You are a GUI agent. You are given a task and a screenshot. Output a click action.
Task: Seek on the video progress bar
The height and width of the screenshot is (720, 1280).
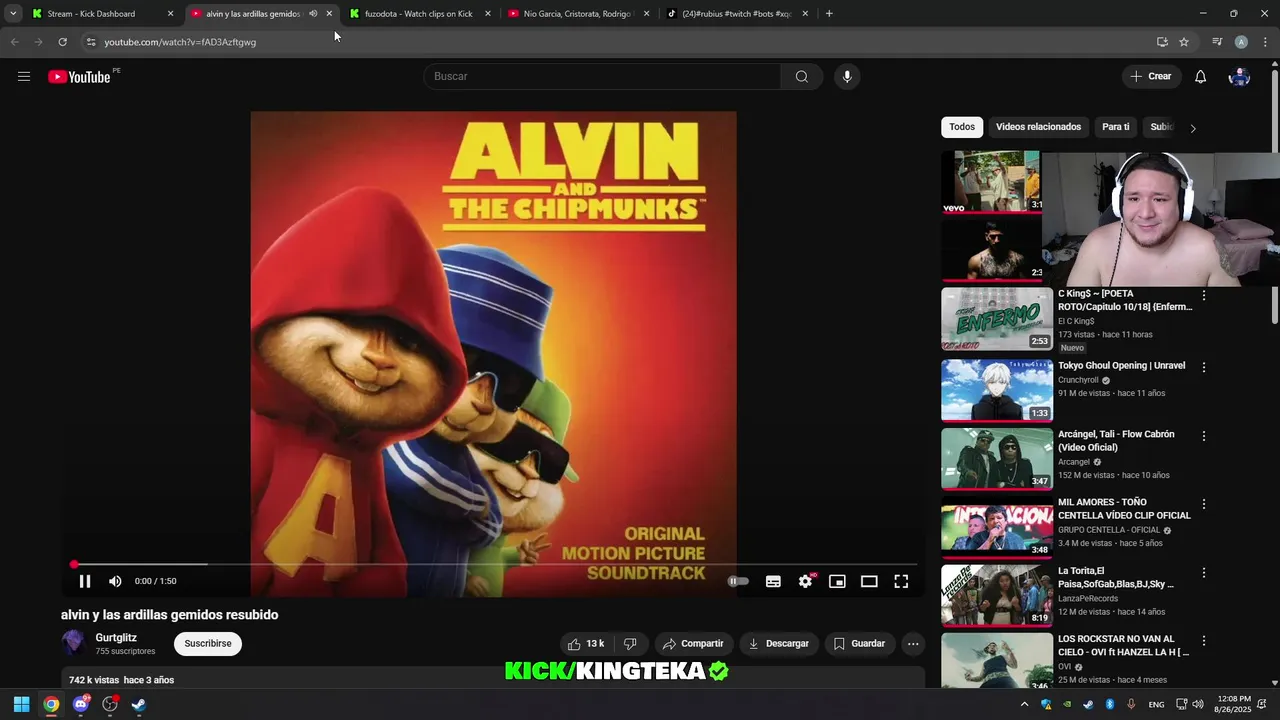494,565
